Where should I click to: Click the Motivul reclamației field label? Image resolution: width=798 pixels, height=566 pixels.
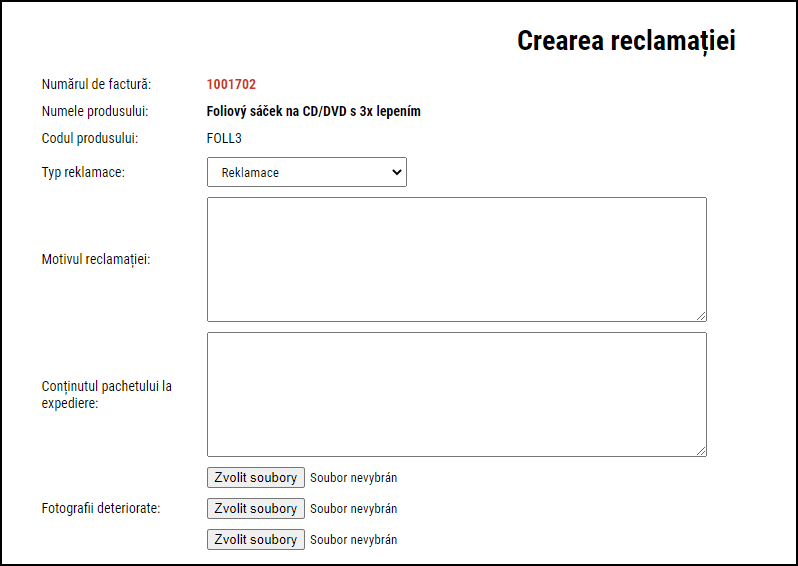click(x=96, y=260)
